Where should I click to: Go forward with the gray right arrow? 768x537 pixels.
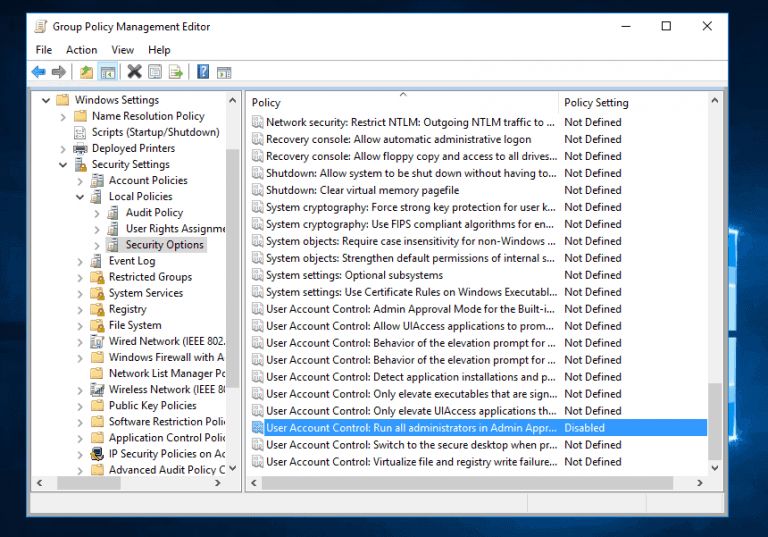pos(59,73)
